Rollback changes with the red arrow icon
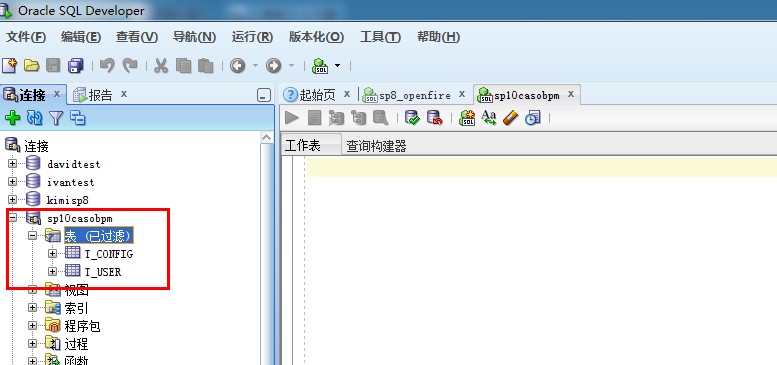The width and height of the screenshot is (777, 365). 435,118
